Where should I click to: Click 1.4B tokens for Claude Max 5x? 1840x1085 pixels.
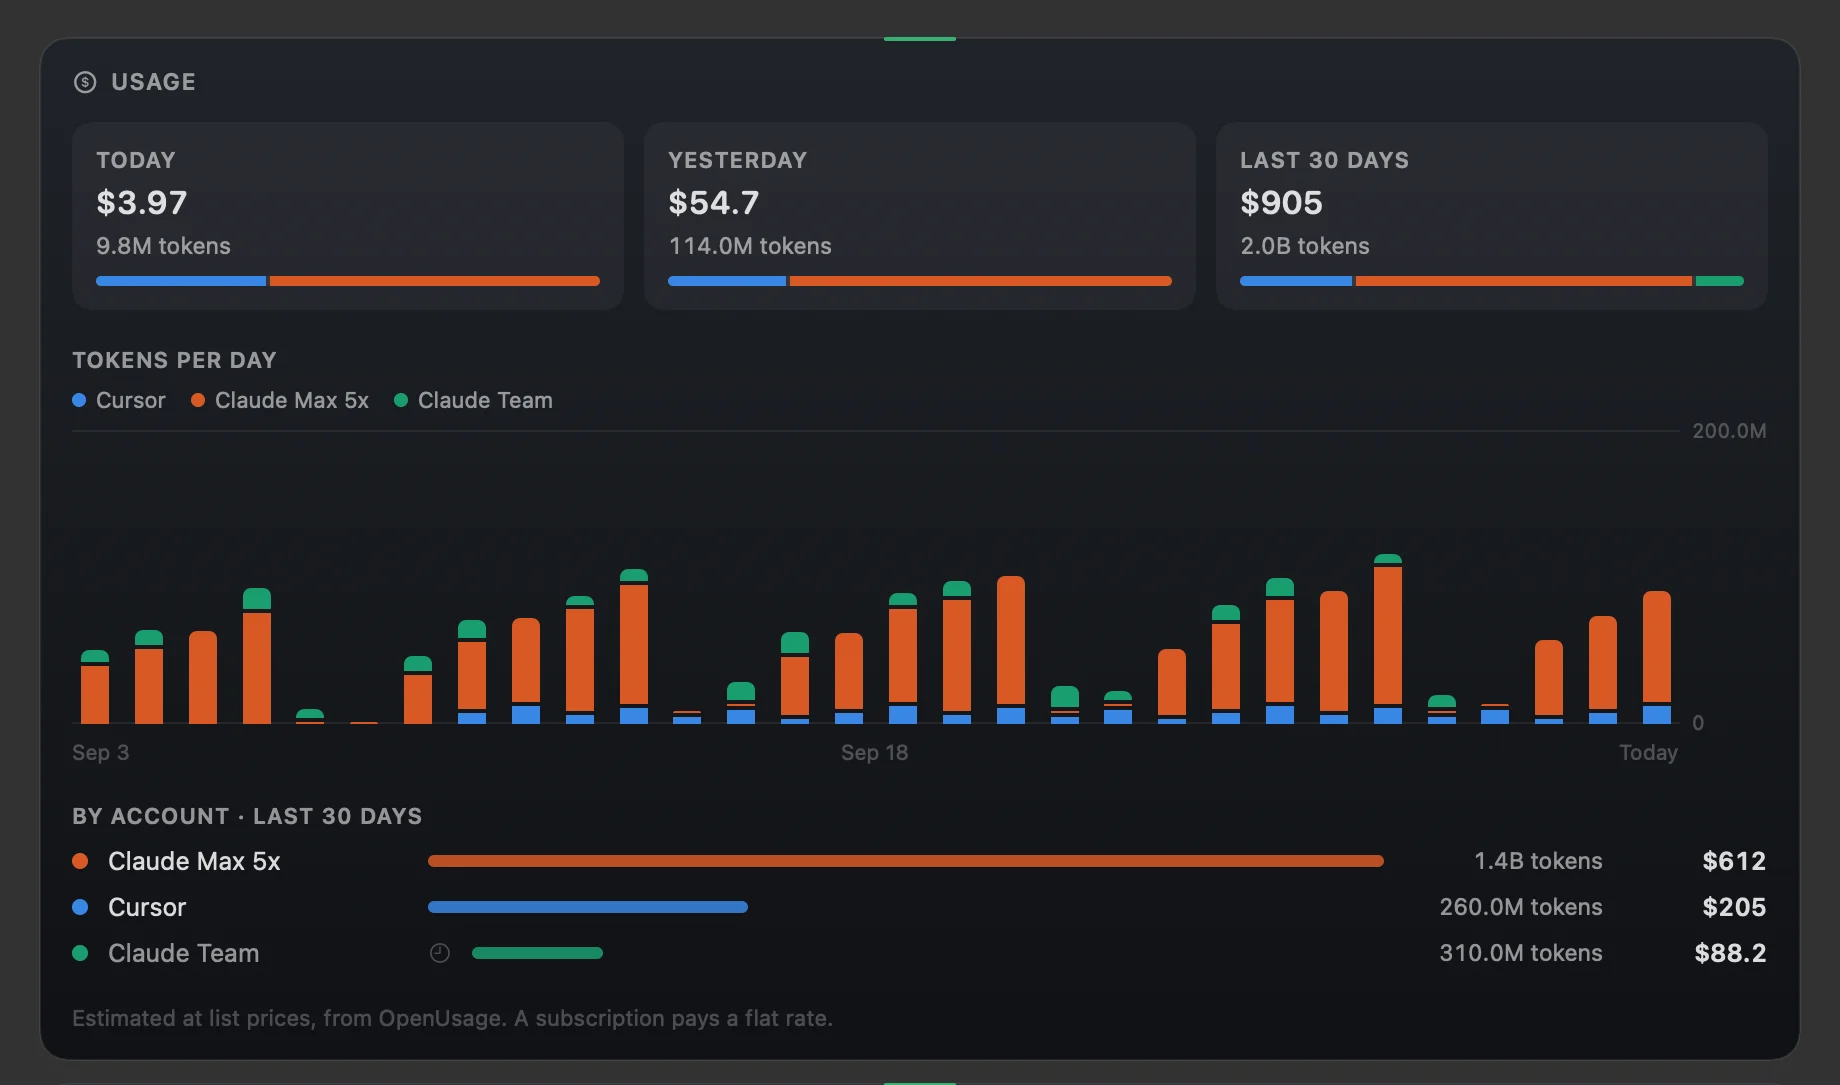point(1538,861)
